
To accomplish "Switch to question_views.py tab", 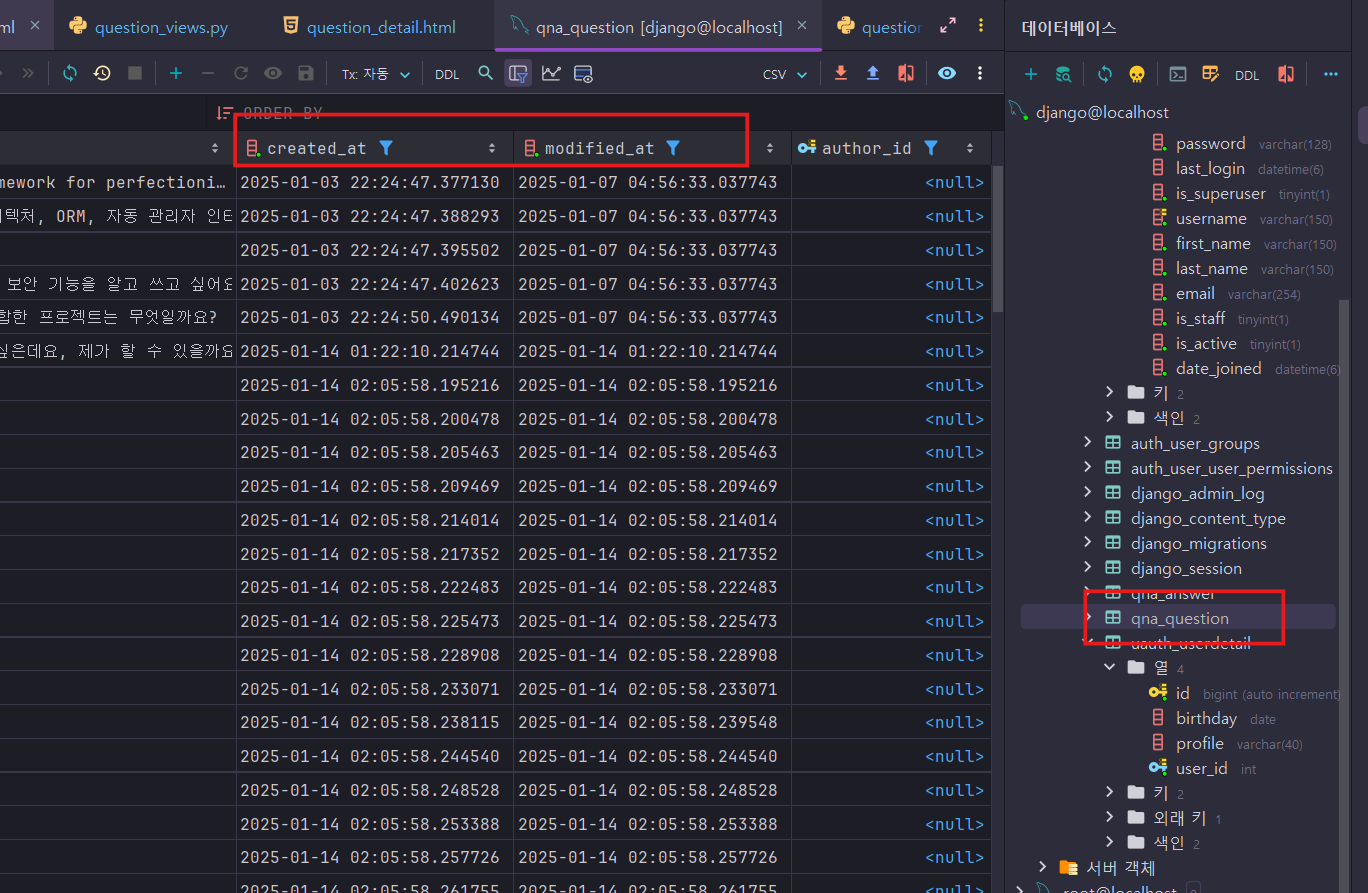I will click(x=149, y=27).
